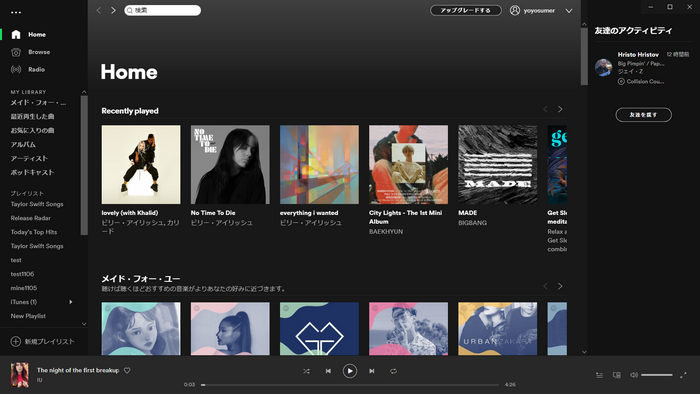Mute the volume speaker icon
The height and width of the screenshot is (394, 700).
click(x=633, y=375)
